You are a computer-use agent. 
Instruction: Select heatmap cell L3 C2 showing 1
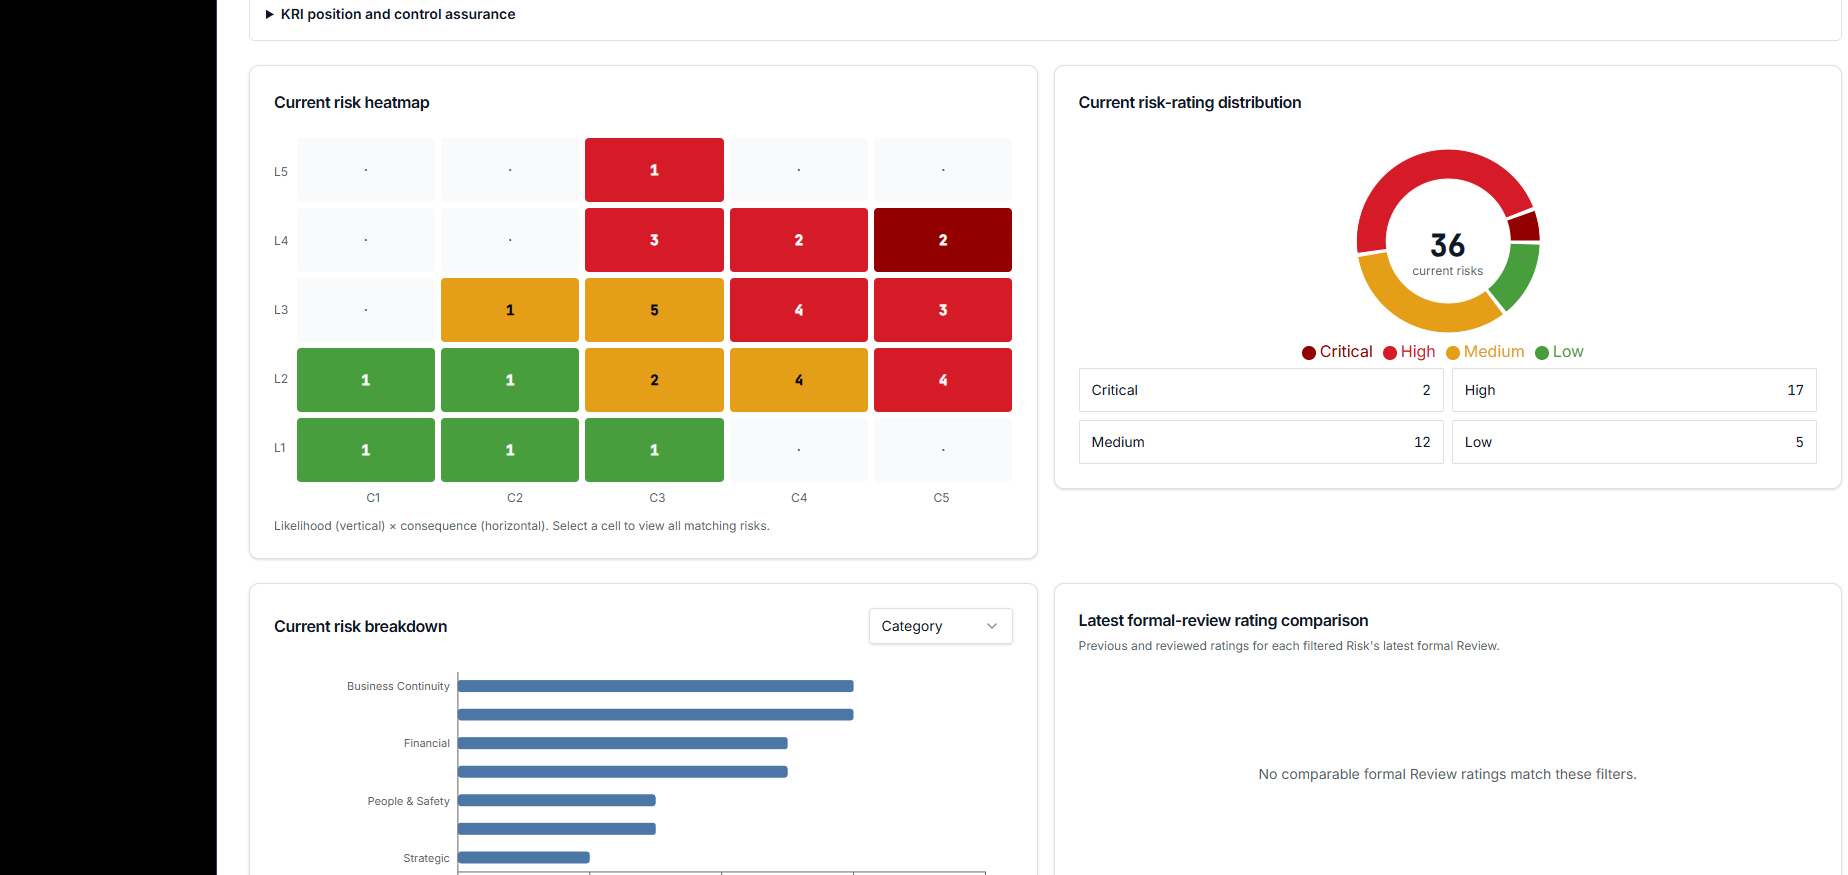tap(510, 310)
